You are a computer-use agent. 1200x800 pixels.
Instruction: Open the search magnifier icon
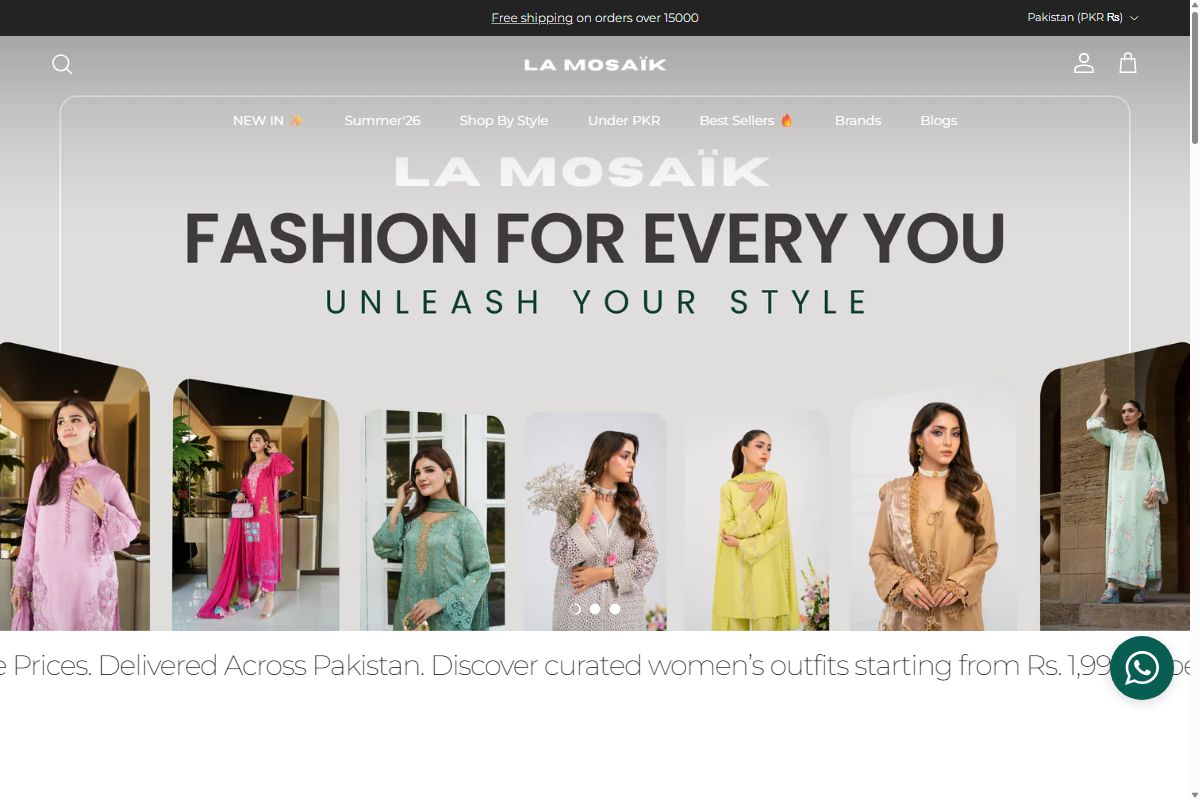coord(62,64)
